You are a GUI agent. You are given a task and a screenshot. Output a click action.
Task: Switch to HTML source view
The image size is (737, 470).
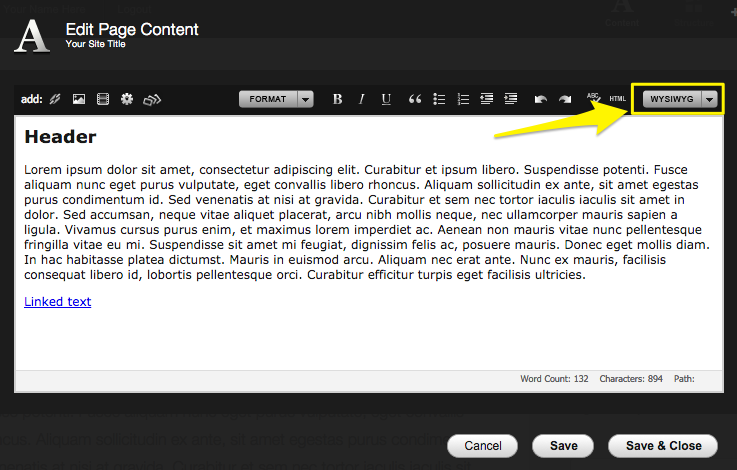pos(617,99)
